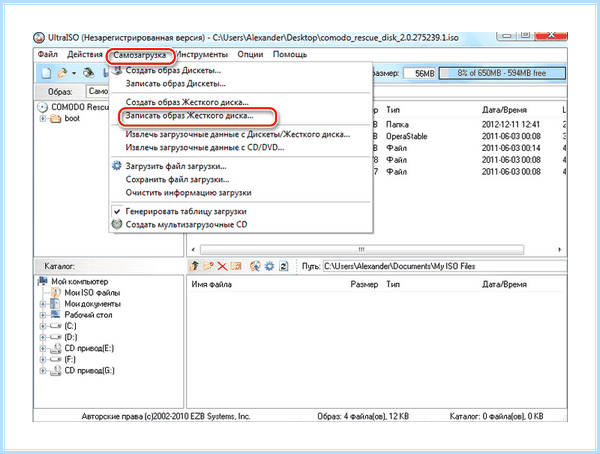Click the globe add-files icon in catalog toolbar
Viewport: 600px width, 454px height.
coord(255,266)
